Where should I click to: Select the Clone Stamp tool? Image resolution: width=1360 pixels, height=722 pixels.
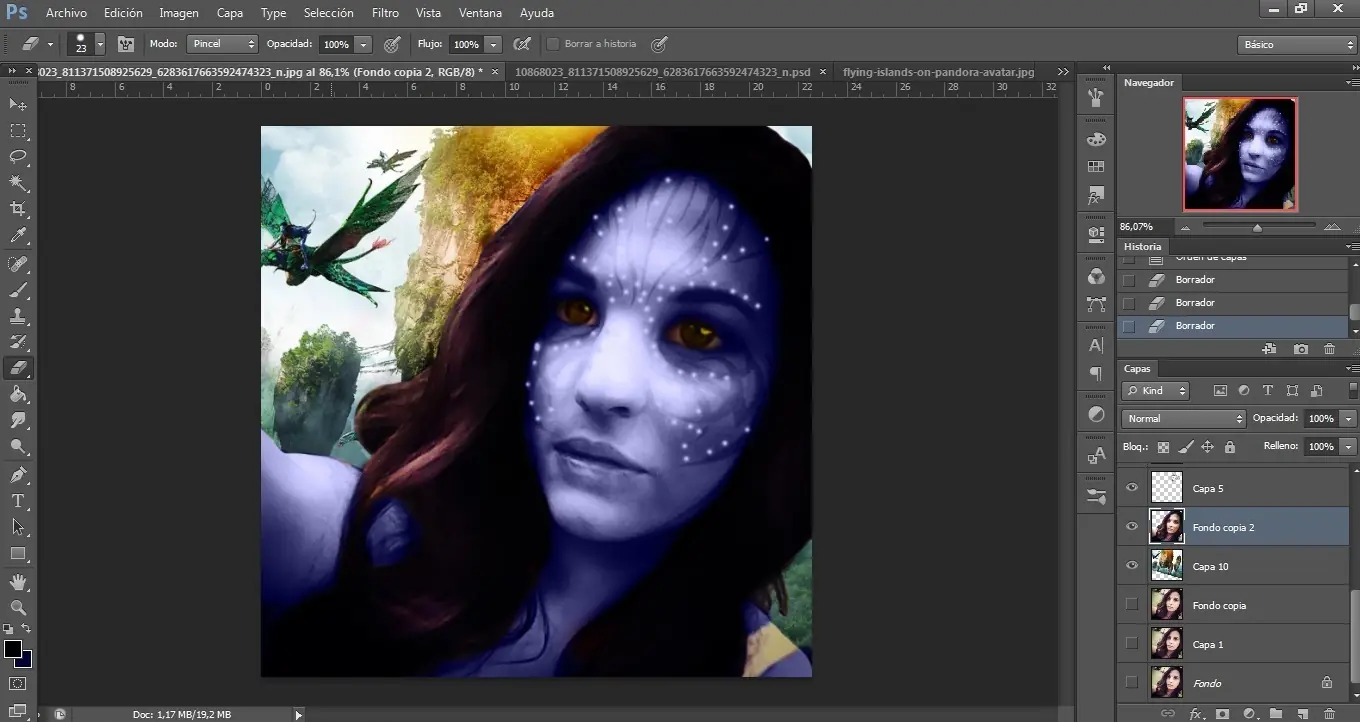pos(18,316)
